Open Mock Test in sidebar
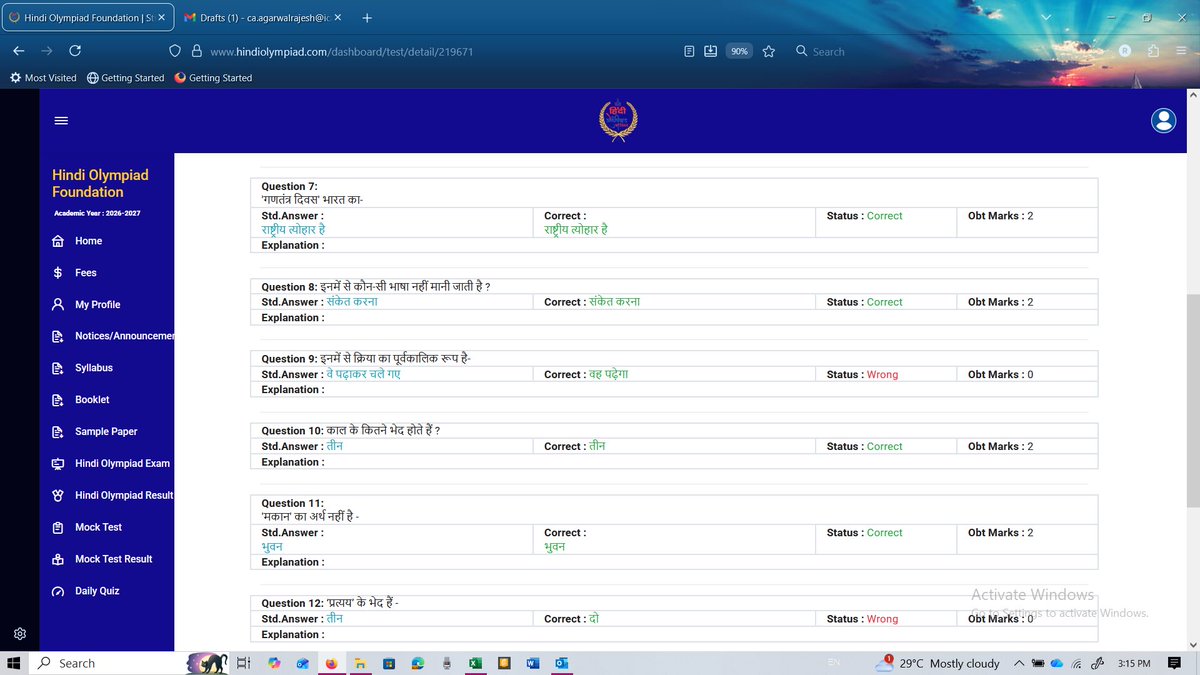The image size is (1200, 675). (98, 527)
